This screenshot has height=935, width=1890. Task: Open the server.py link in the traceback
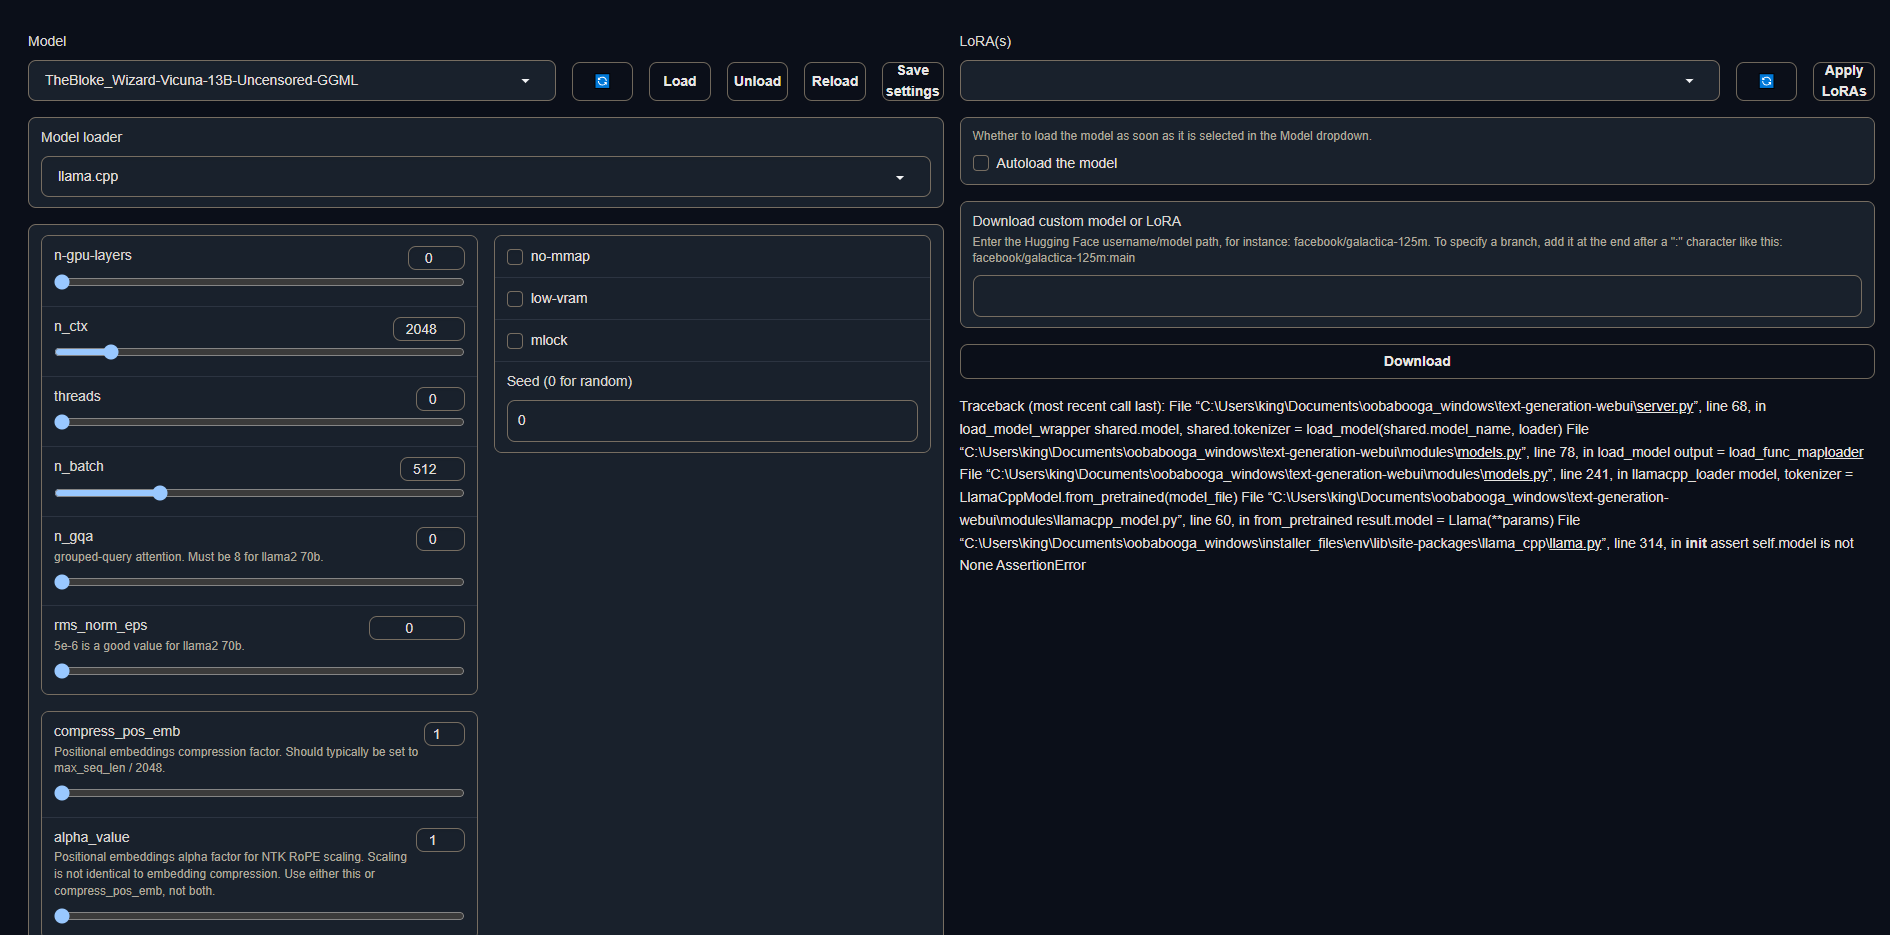tap(1664, 406)
